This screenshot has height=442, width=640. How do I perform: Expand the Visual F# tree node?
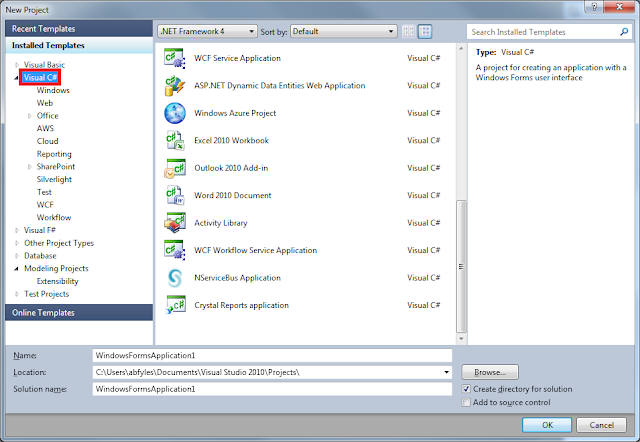tap(17, 230)
